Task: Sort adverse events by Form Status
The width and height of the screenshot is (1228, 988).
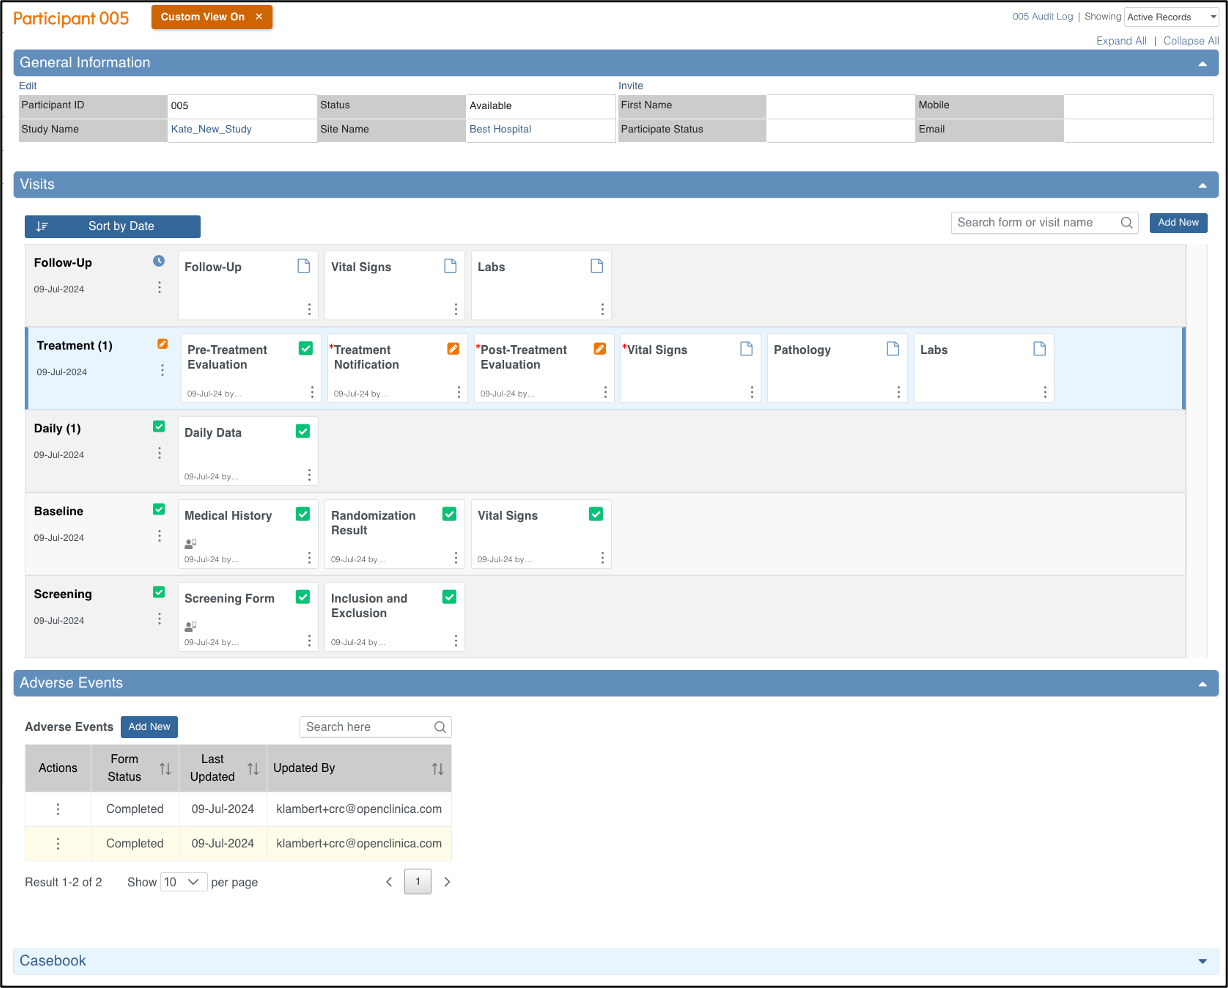Action: click(x=166, y=768)
